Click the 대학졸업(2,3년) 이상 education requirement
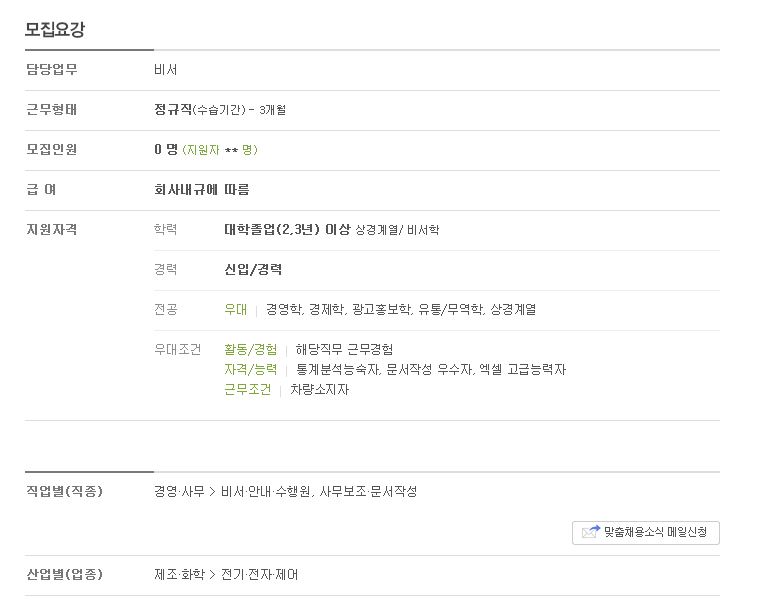 coord(287,229)
